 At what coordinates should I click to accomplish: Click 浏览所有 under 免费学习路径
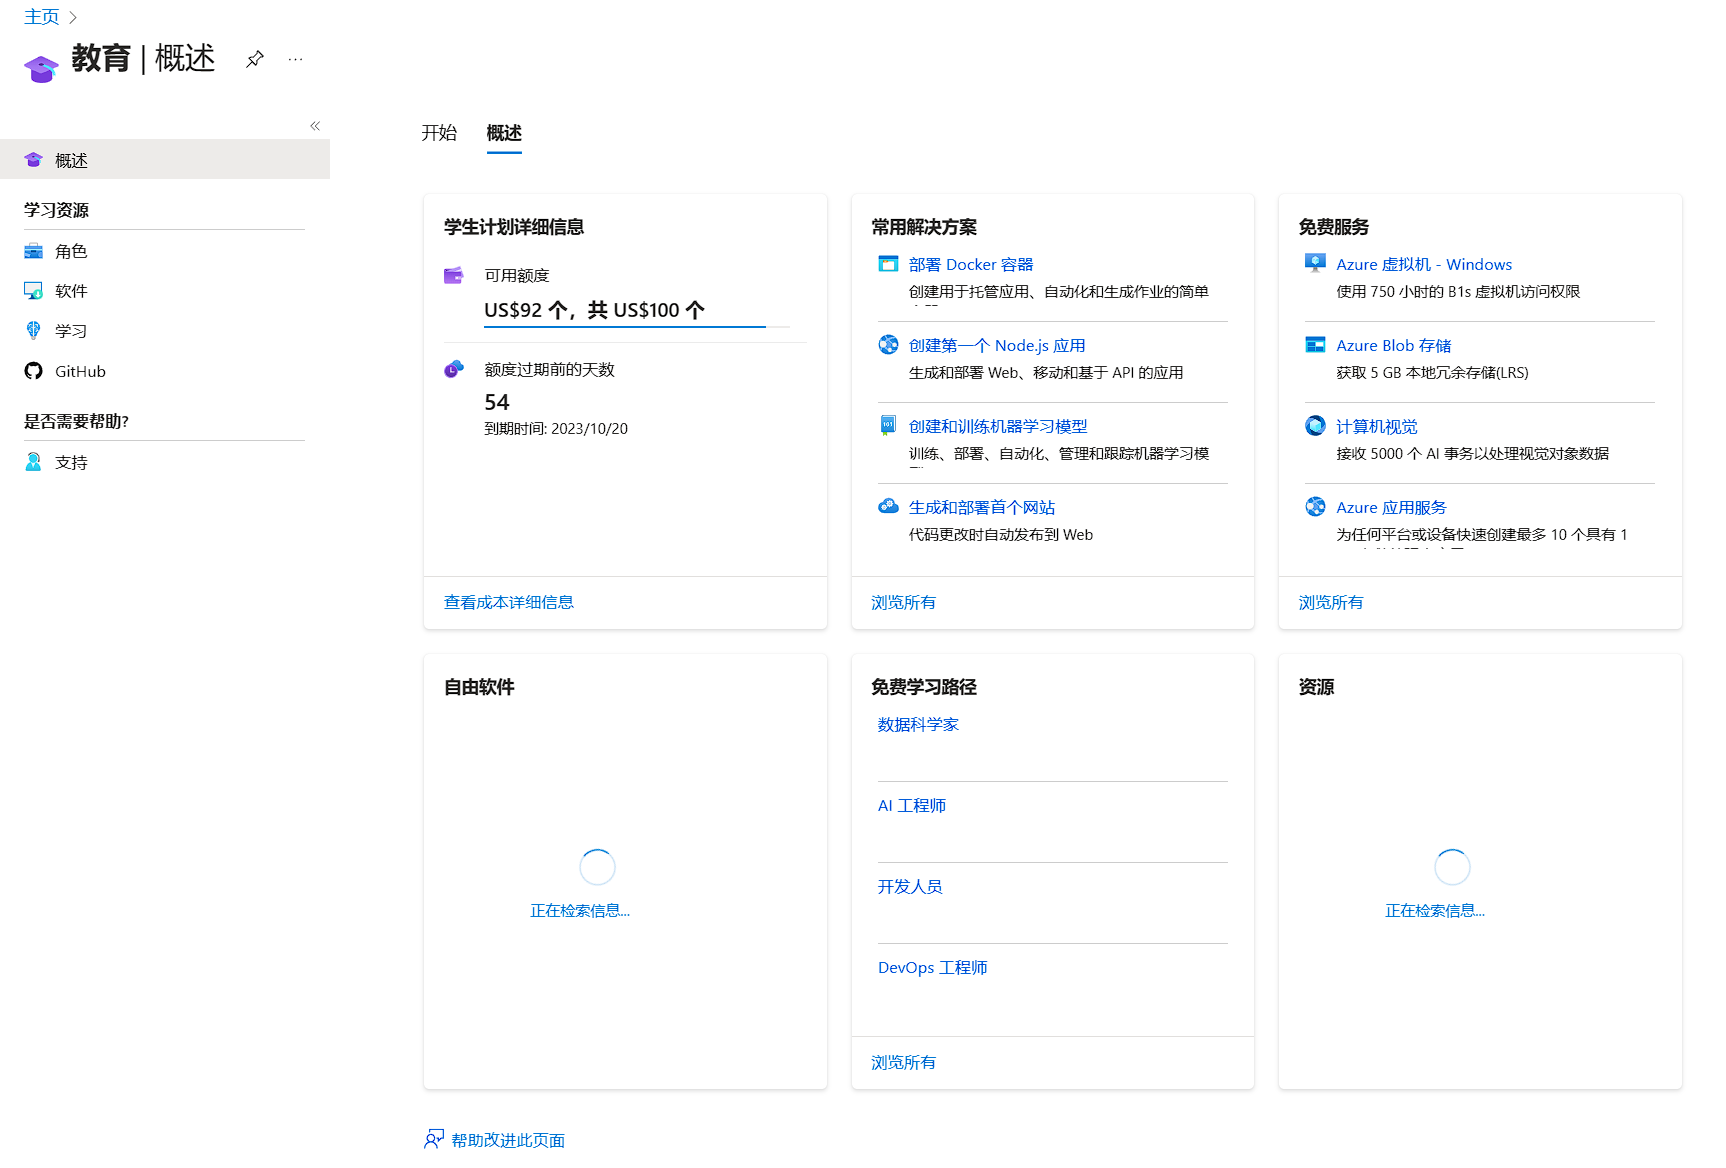coord(904,1062)
